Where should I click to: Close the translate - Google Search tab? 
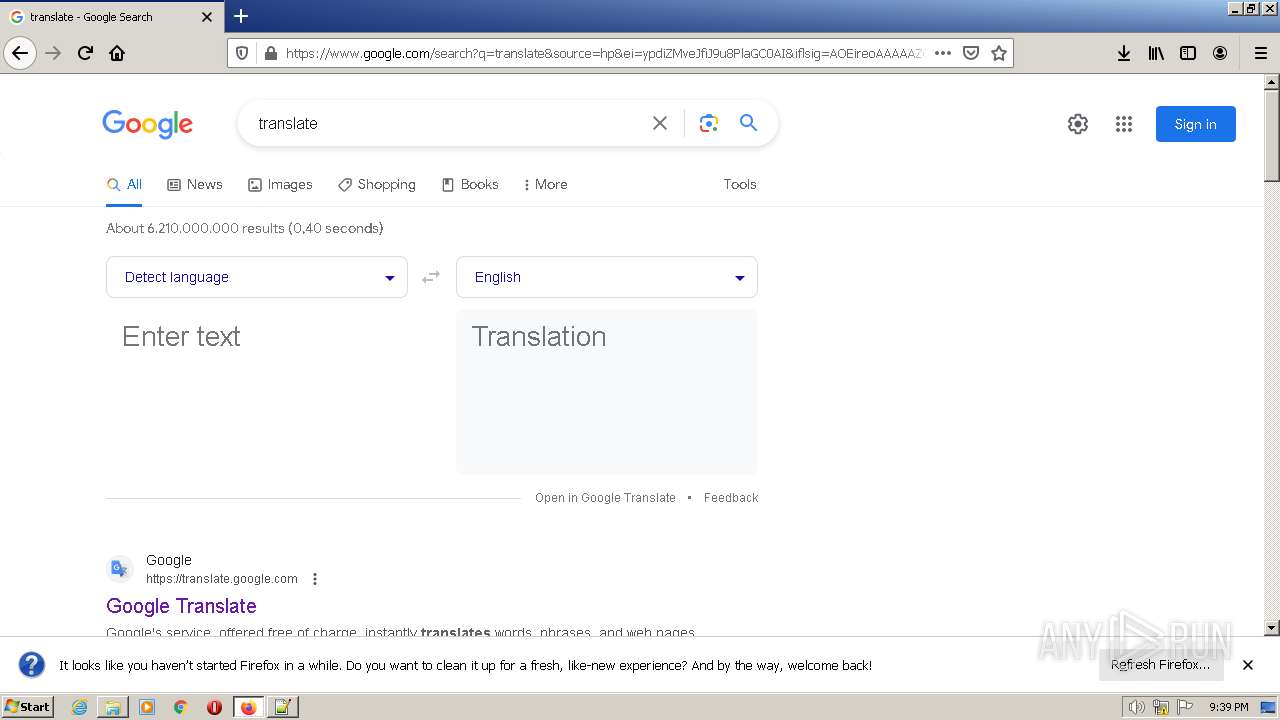pos(207,17)
